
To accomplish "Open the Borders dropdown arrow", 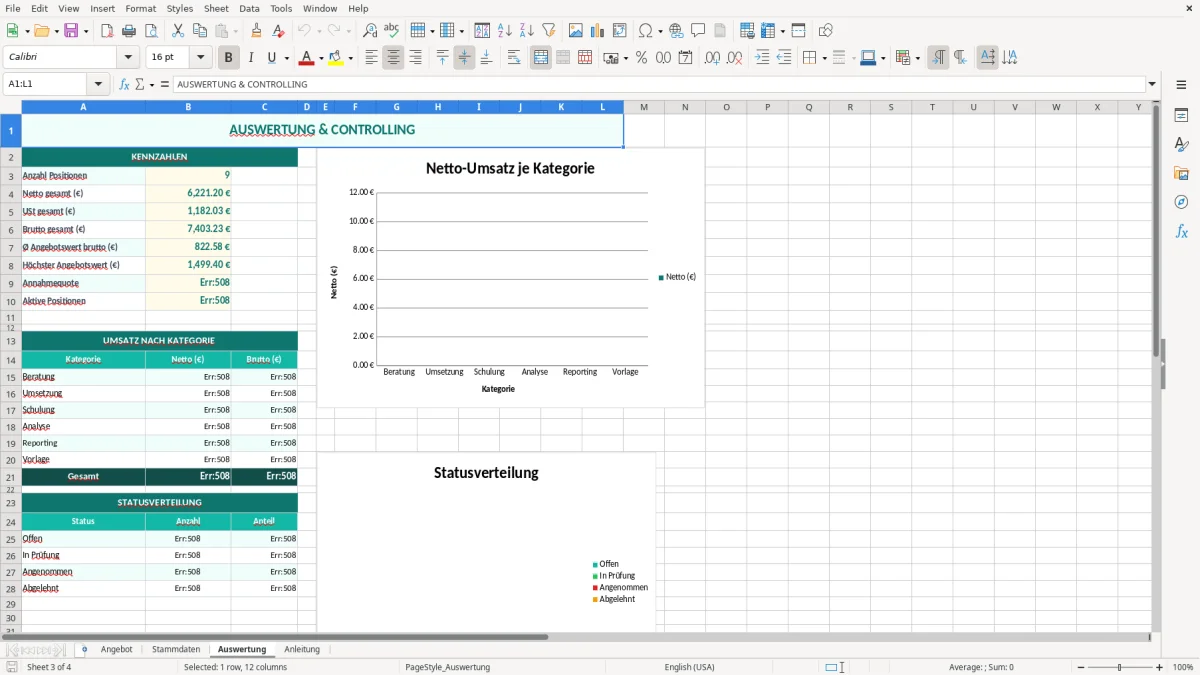I will click(x=823, y=58).
